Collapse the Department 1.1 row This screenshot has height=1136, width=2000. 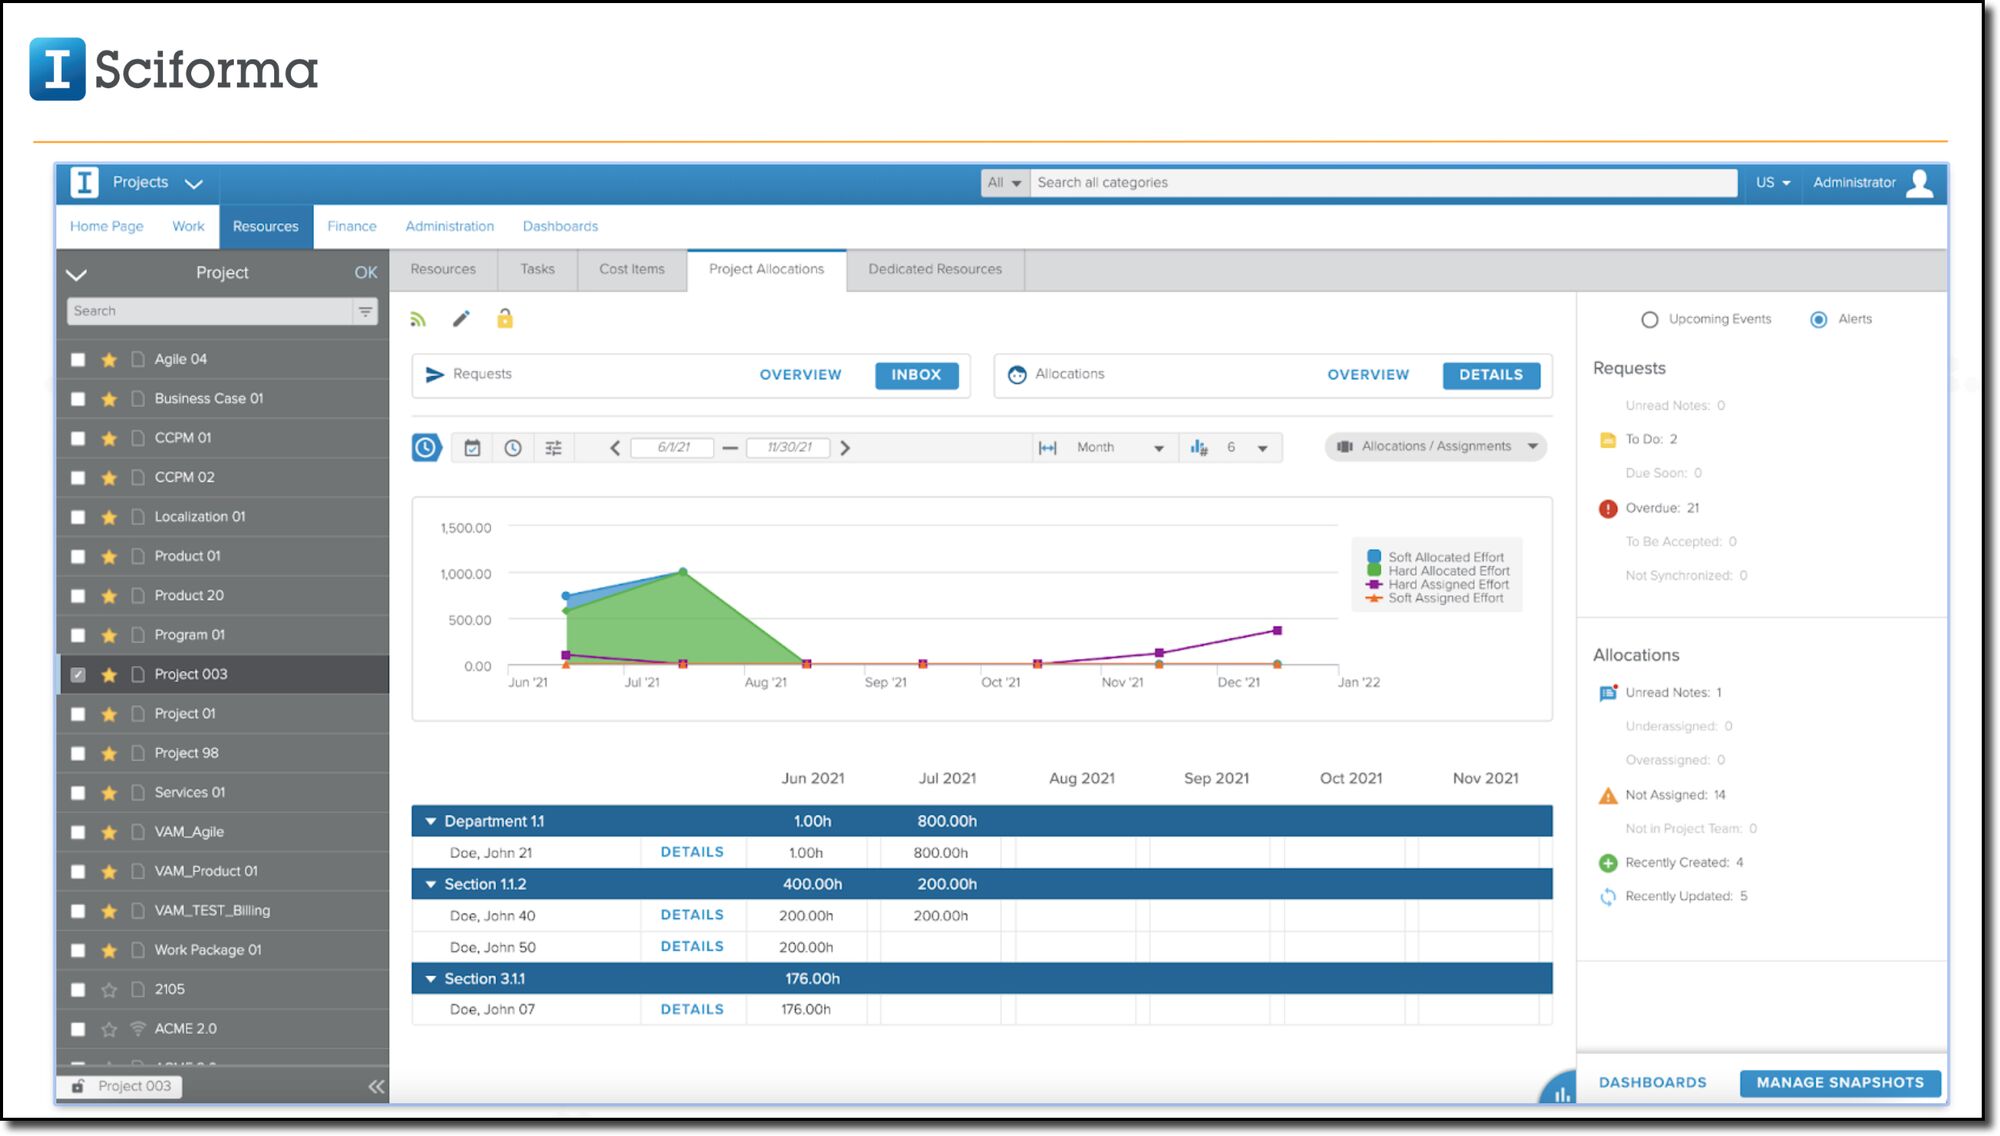431,821
